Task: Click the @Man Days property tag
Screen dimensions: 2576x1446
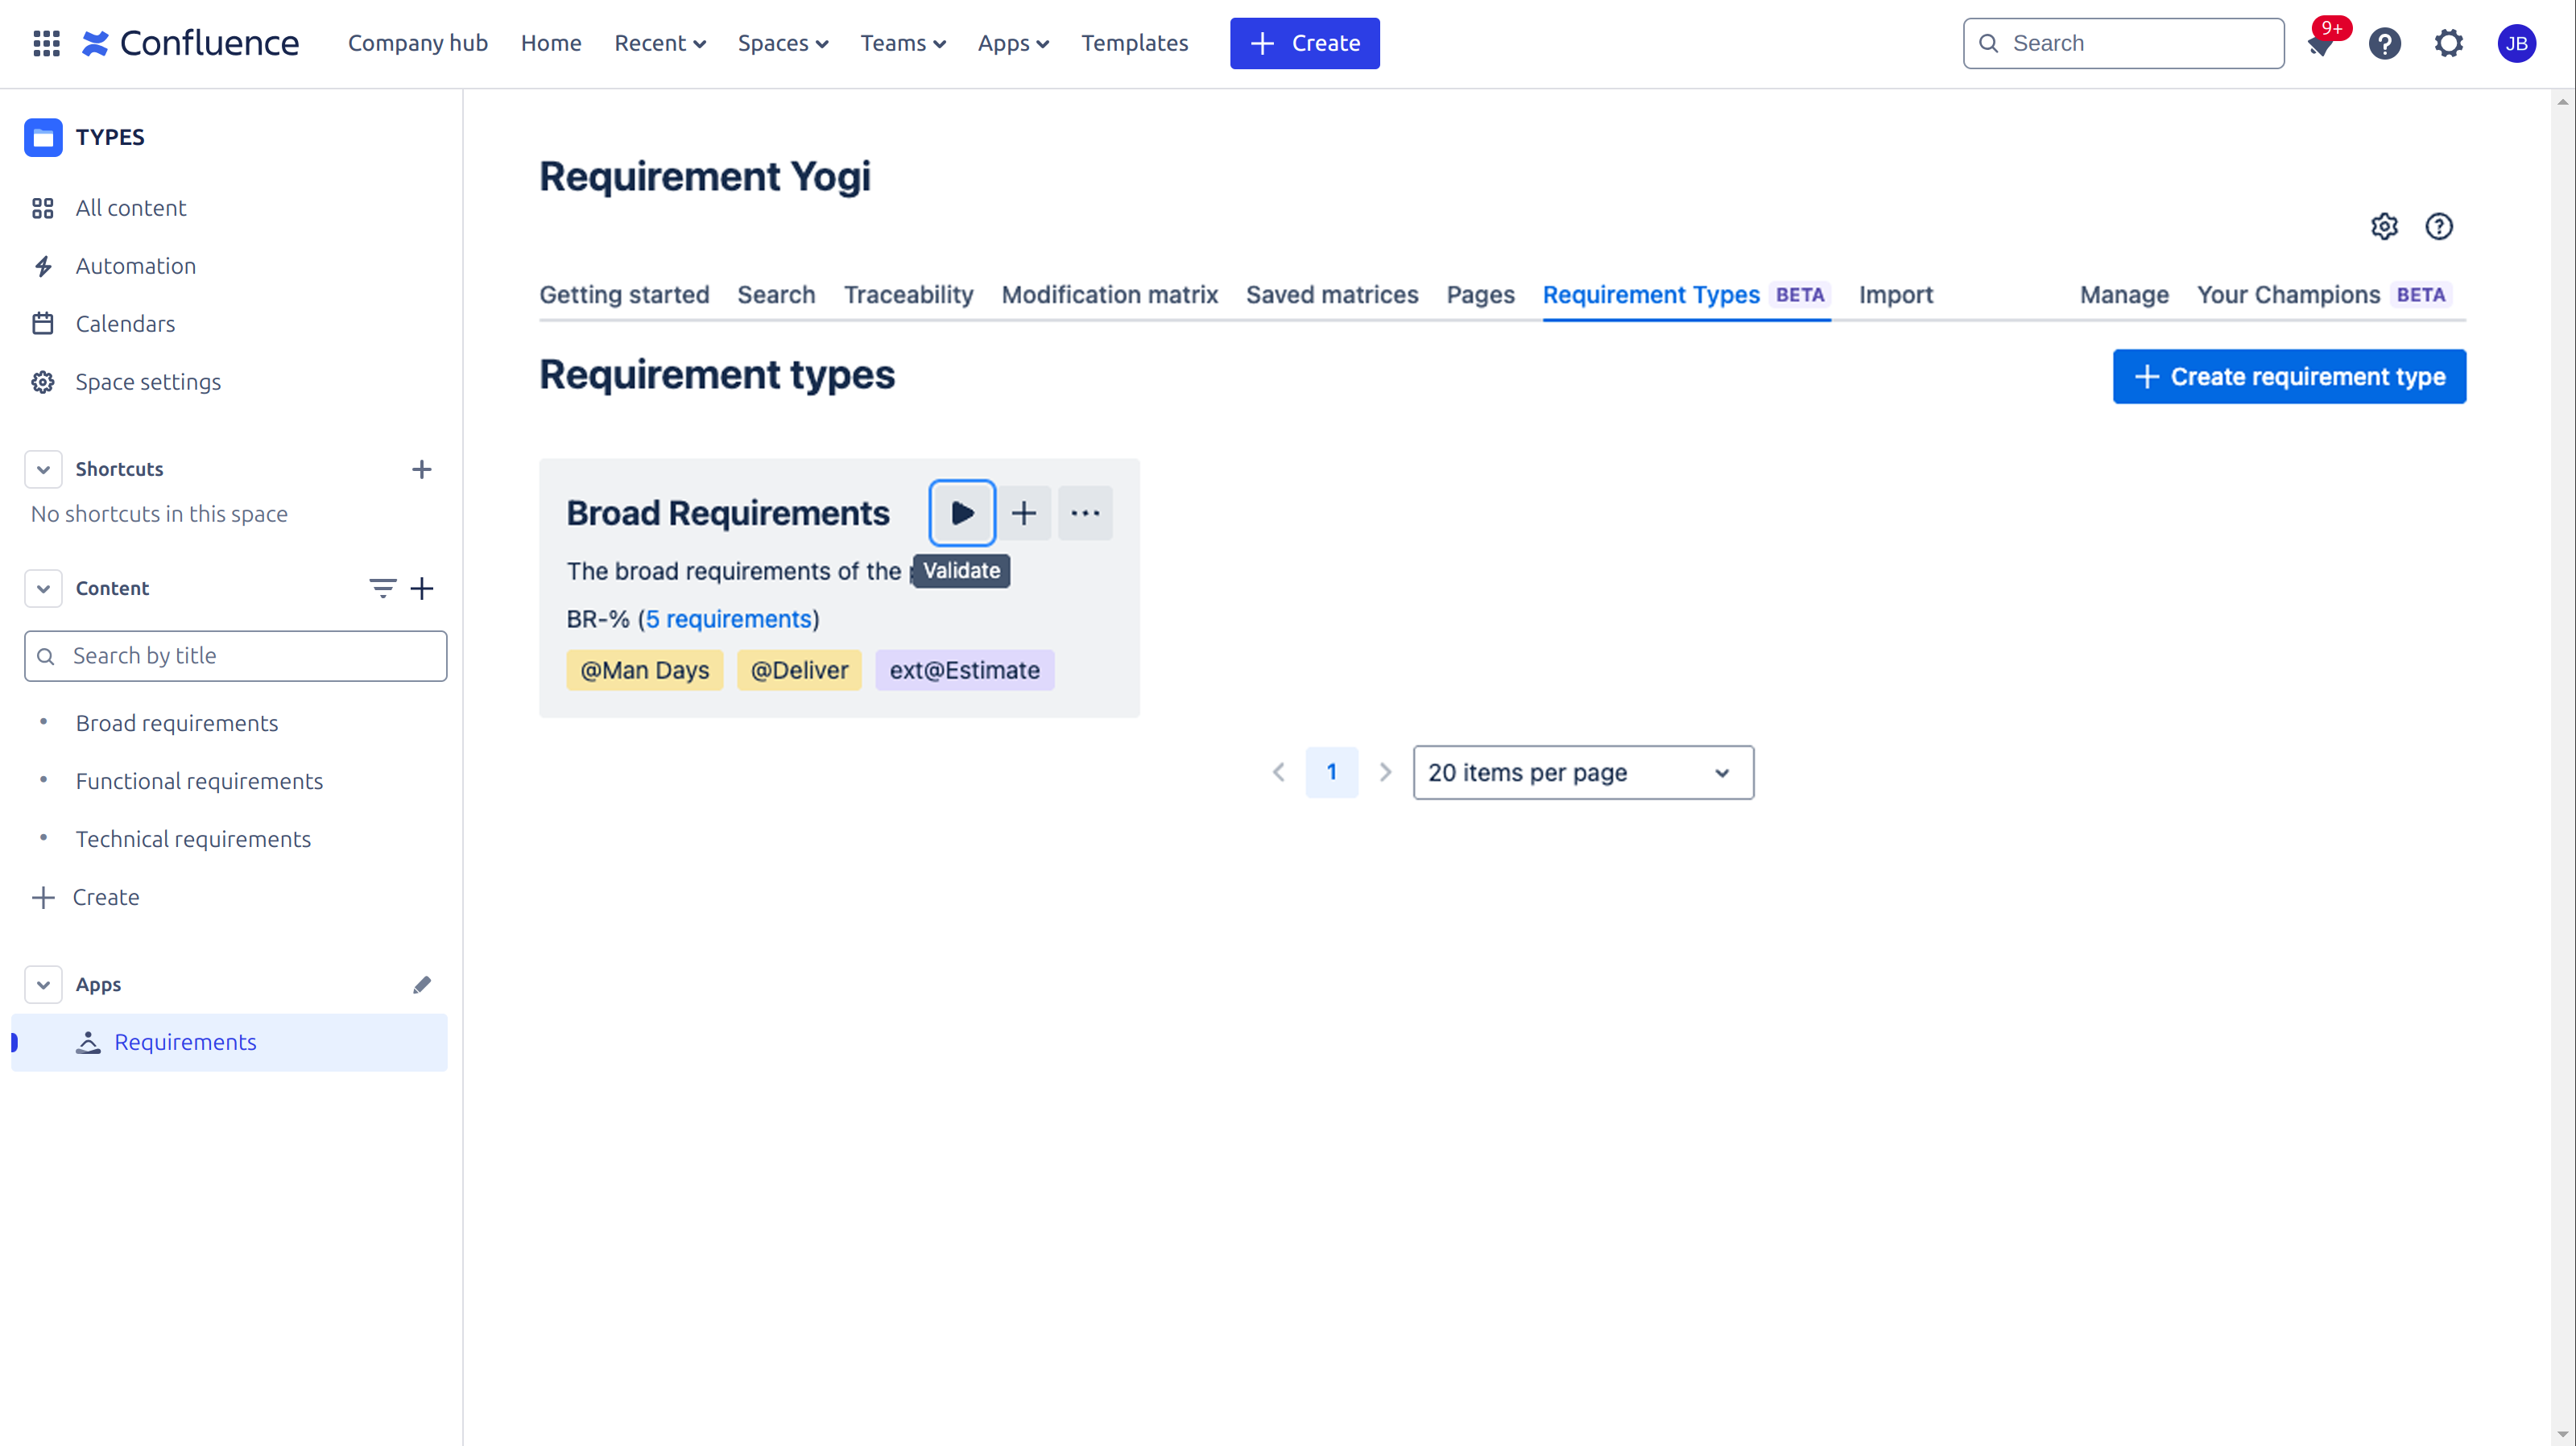Action: [x=644, y=670]
